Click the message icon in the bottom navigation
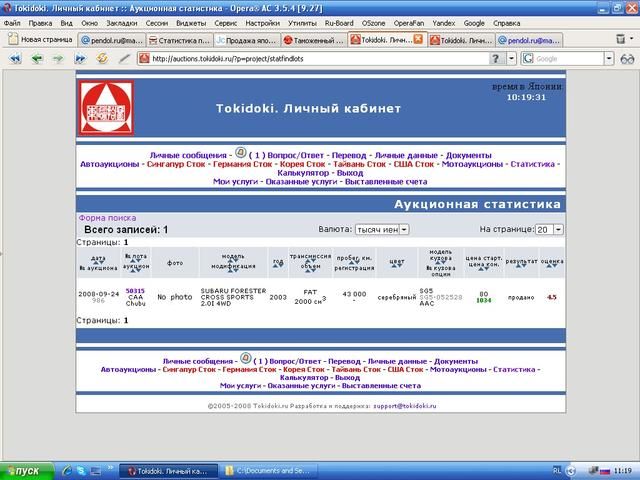 [245, 358]
